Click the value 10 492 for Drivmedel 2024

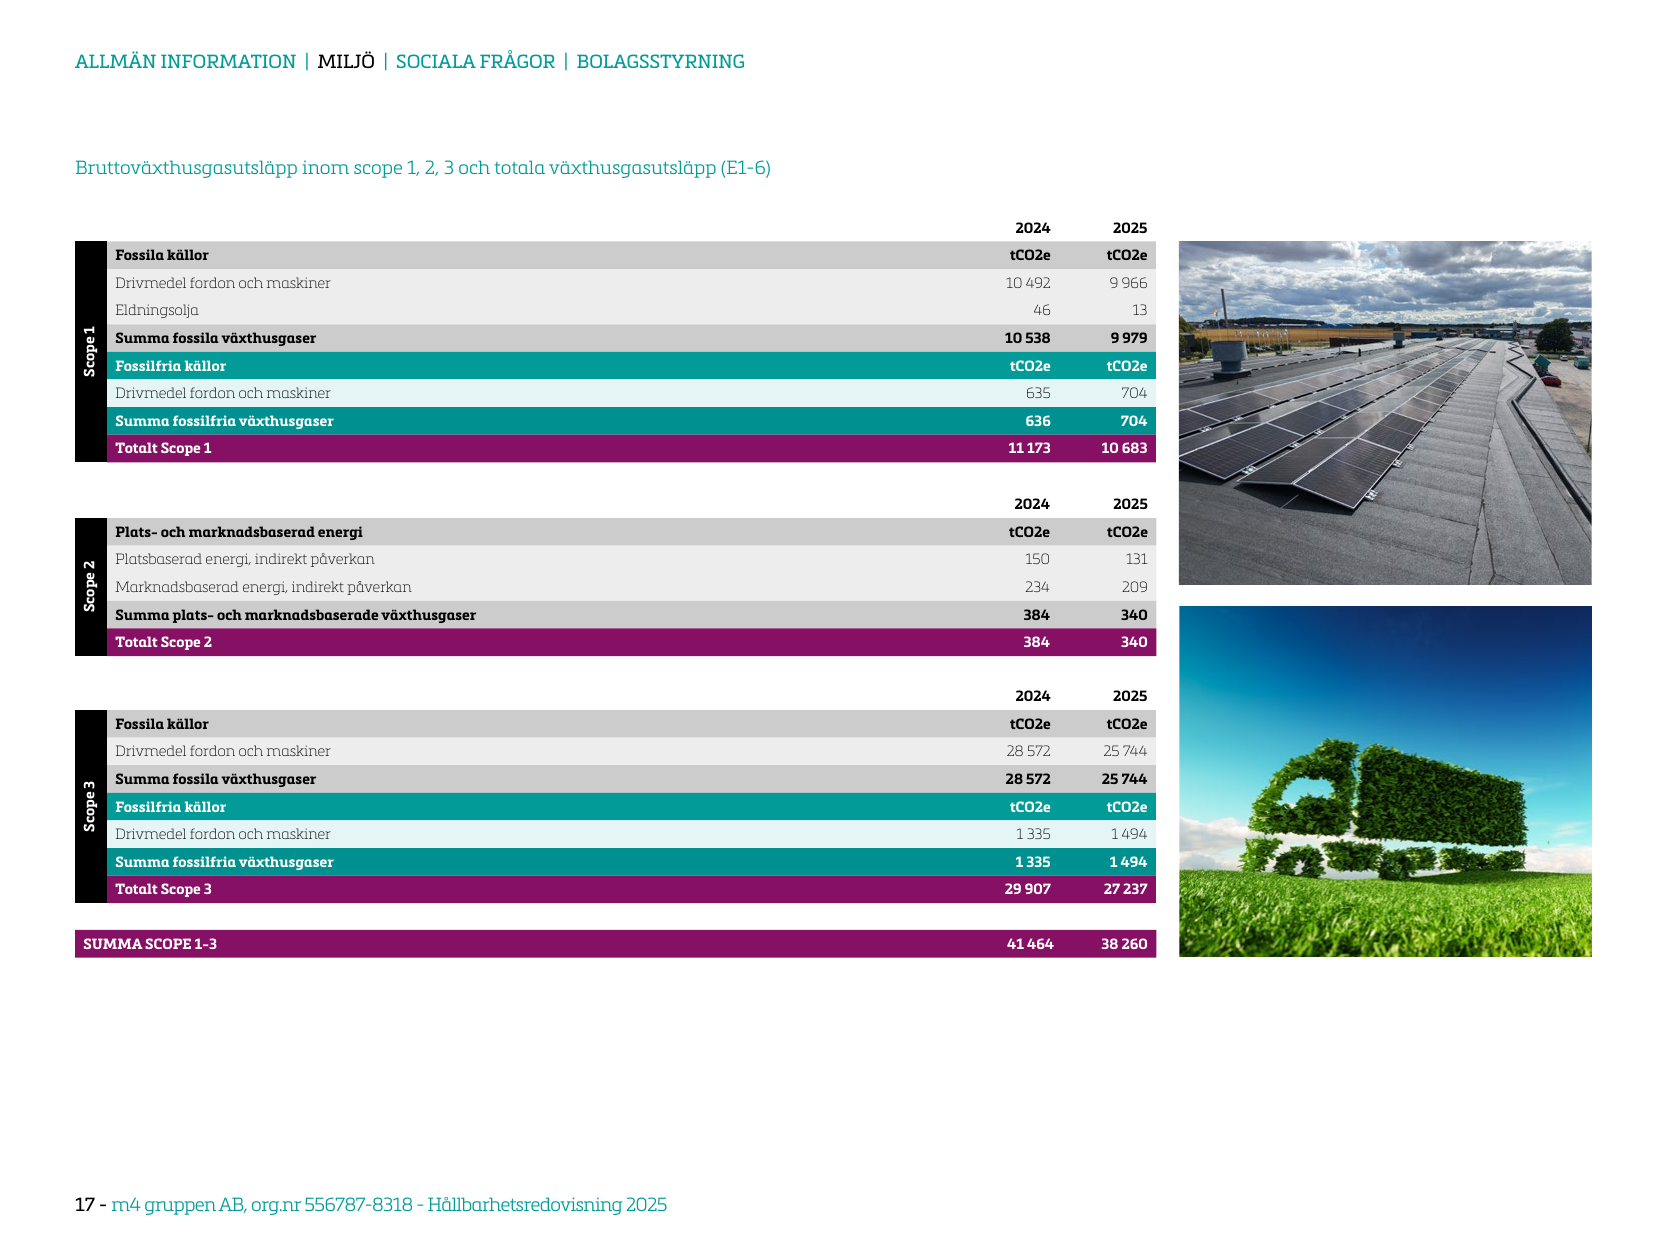tap(1028, 283)
